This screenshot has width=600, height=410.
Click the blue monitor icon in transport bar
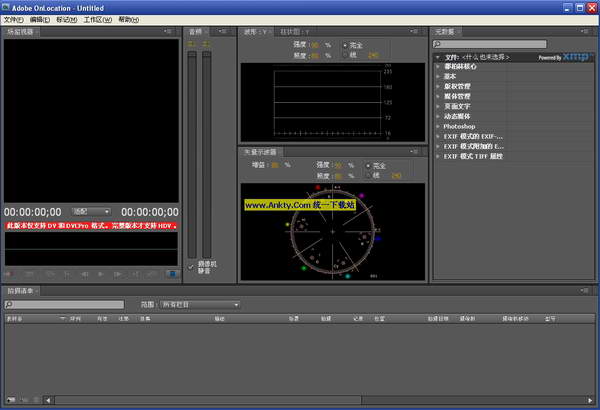point(171,272)
